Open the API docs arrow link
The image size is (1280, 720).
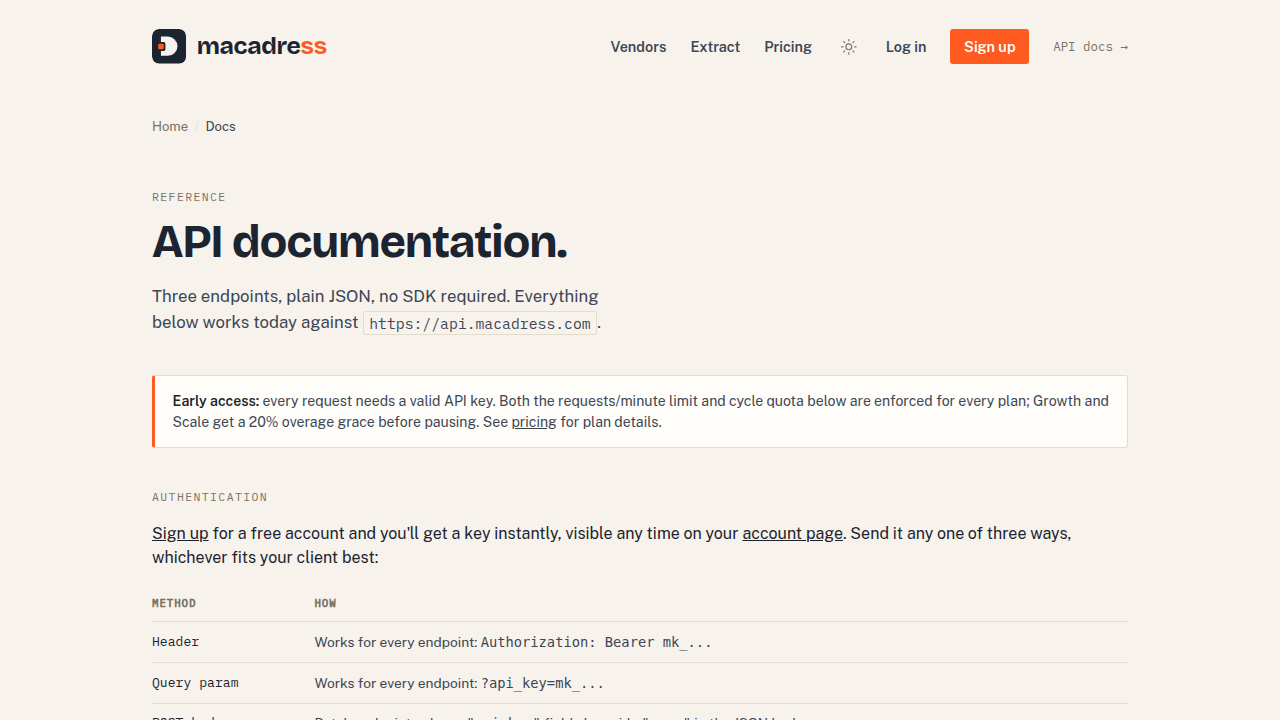coord(1090,47)
